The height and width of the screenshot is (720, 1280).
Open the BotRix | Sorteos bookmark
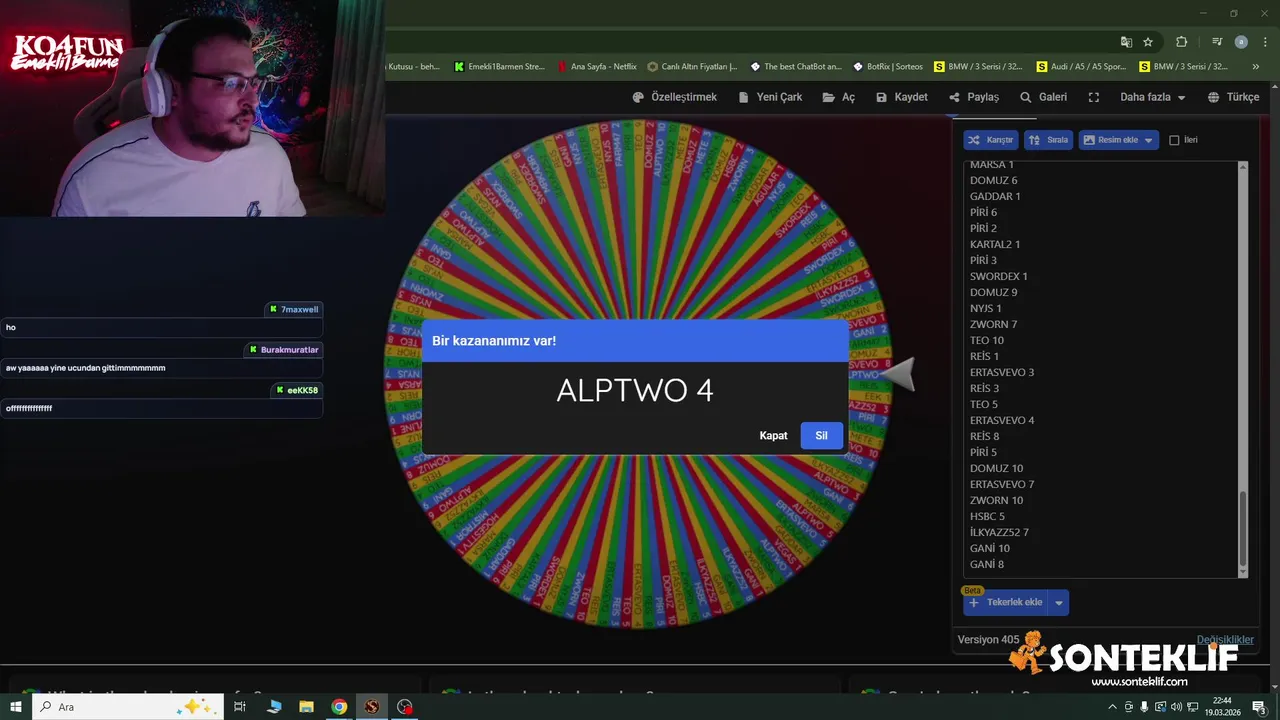click(x=888, y=67)
